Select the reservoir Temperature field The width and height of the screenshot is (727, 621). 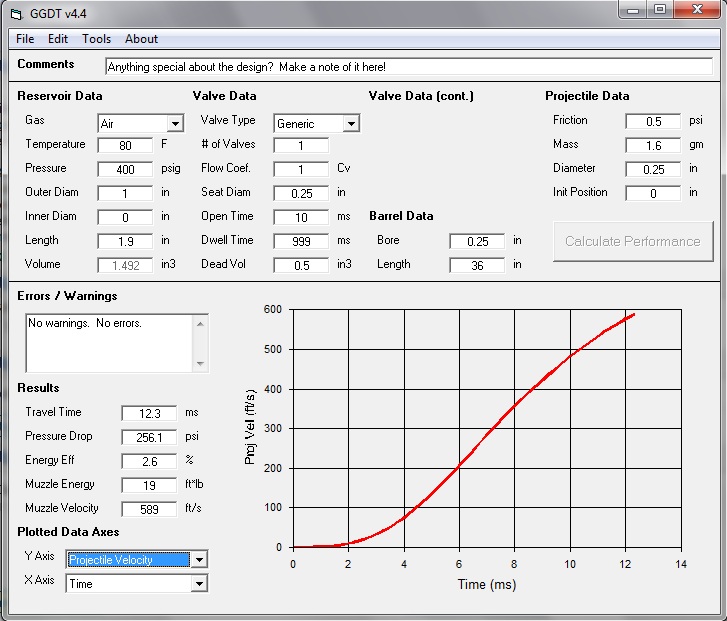[125, 145]
